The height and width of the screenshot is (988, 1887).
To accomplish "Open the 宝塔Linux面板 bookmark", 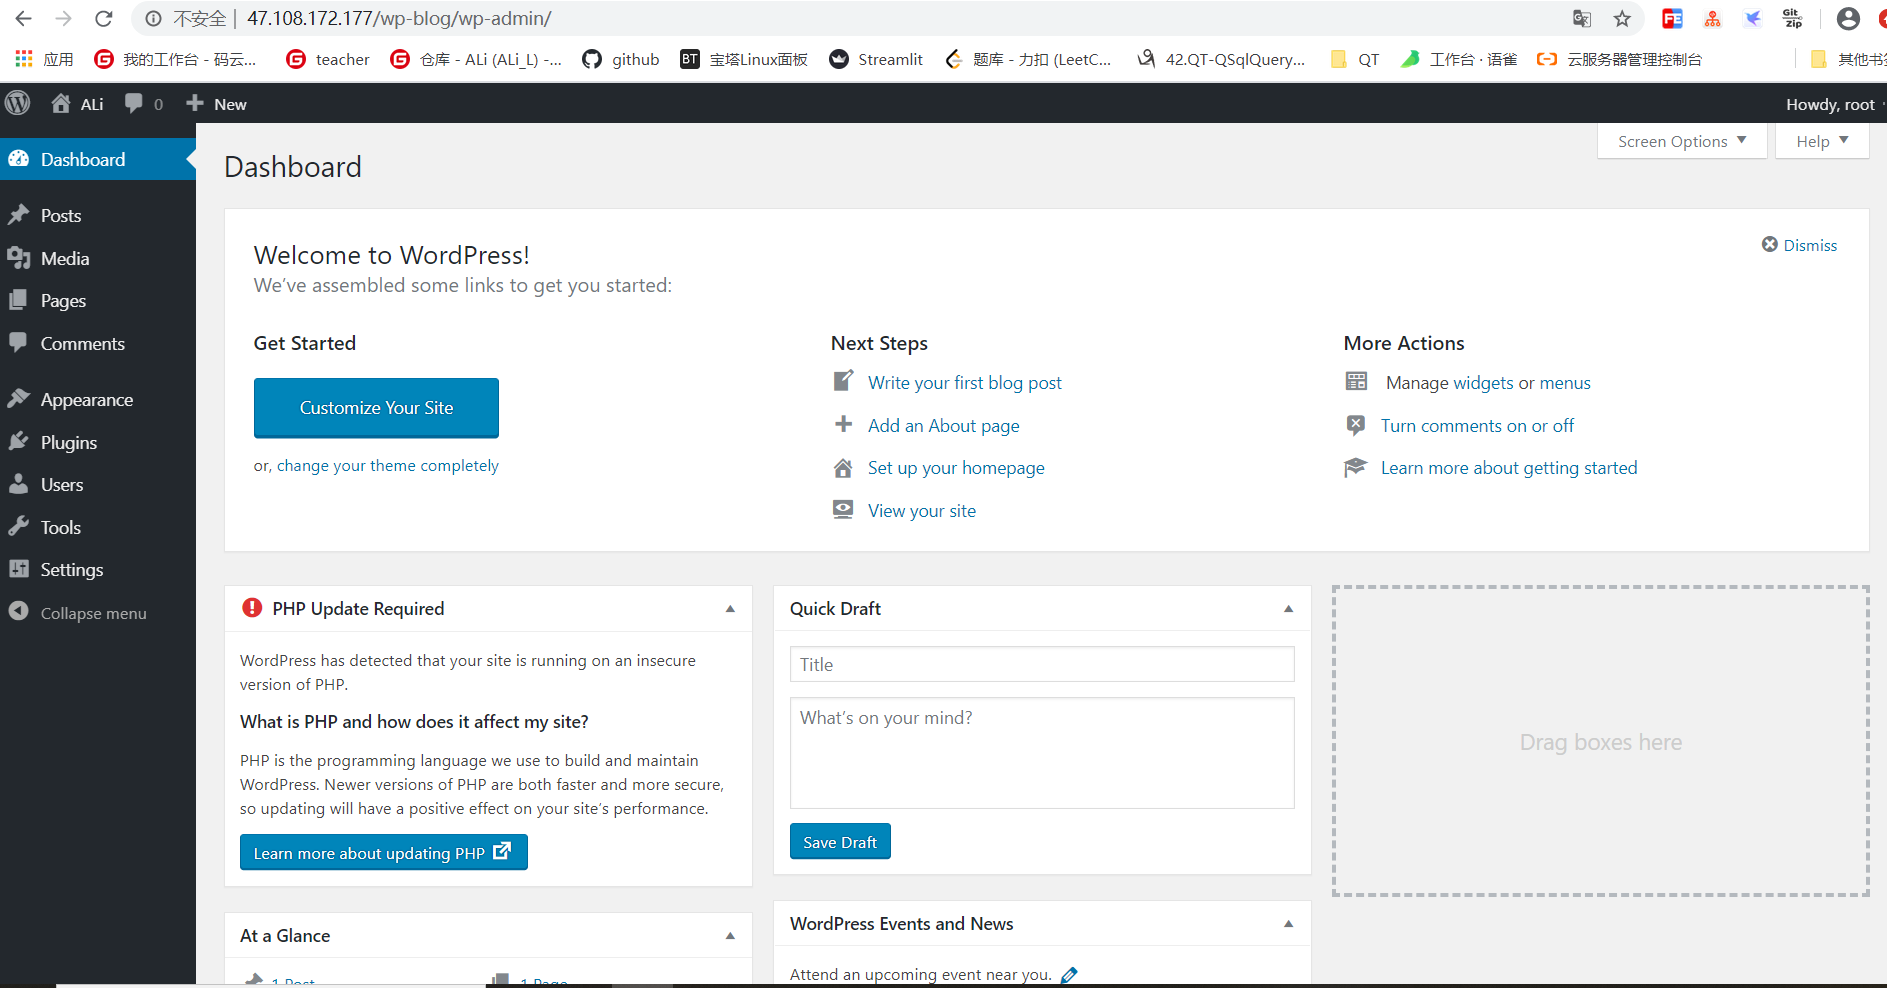I will (x=744, y=59).
